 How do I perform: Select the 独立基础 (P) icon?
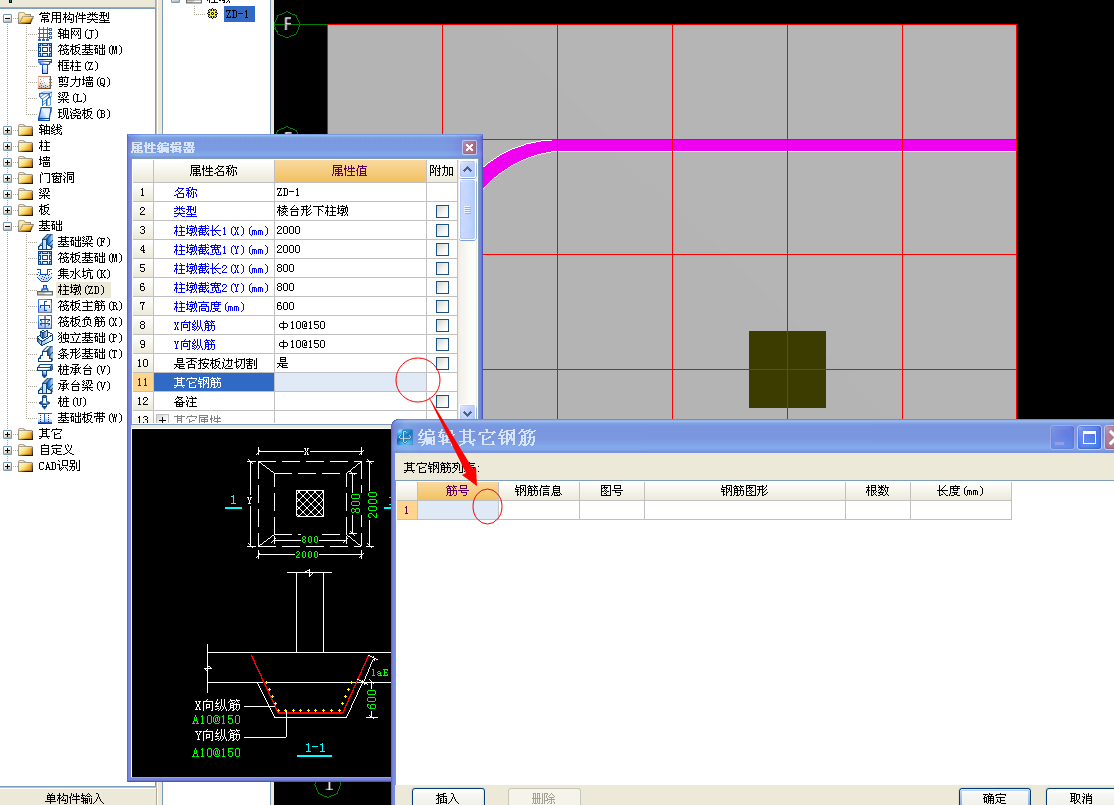(45, 337)
